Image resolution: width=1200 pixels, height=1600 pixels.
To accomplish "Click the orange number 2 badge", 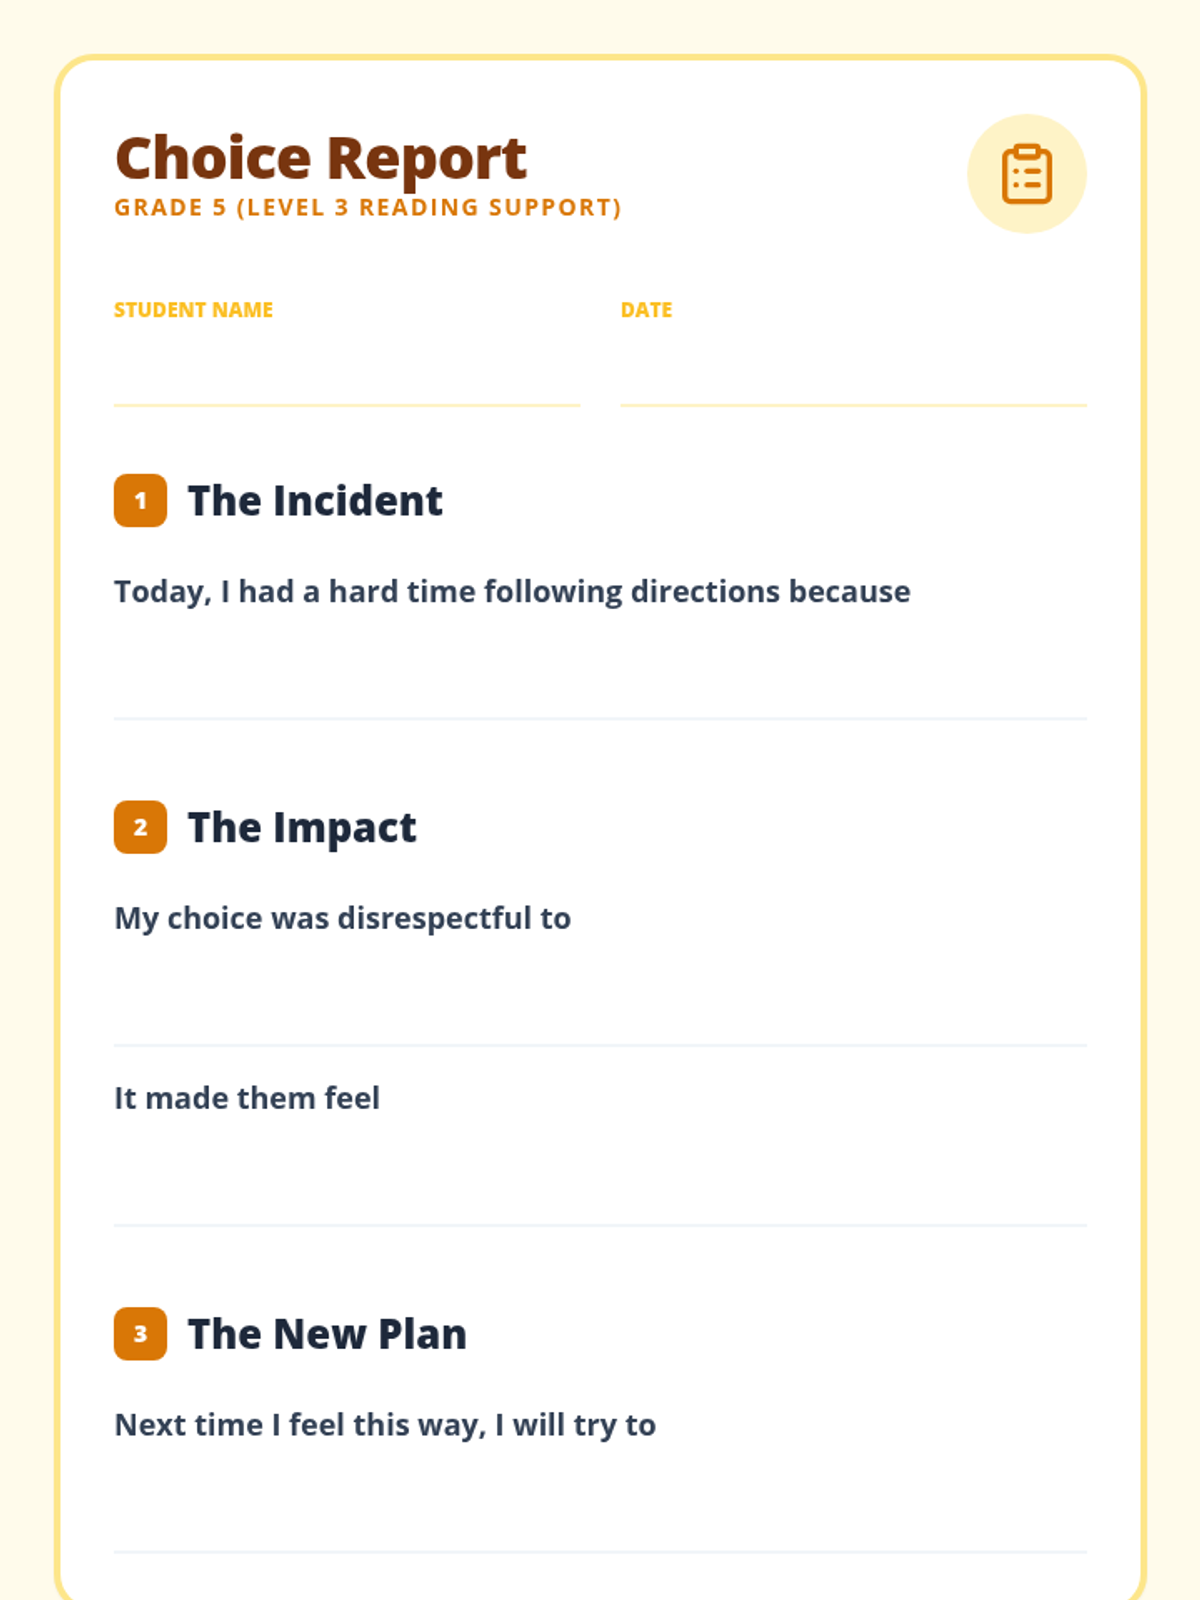I will 140,827.
